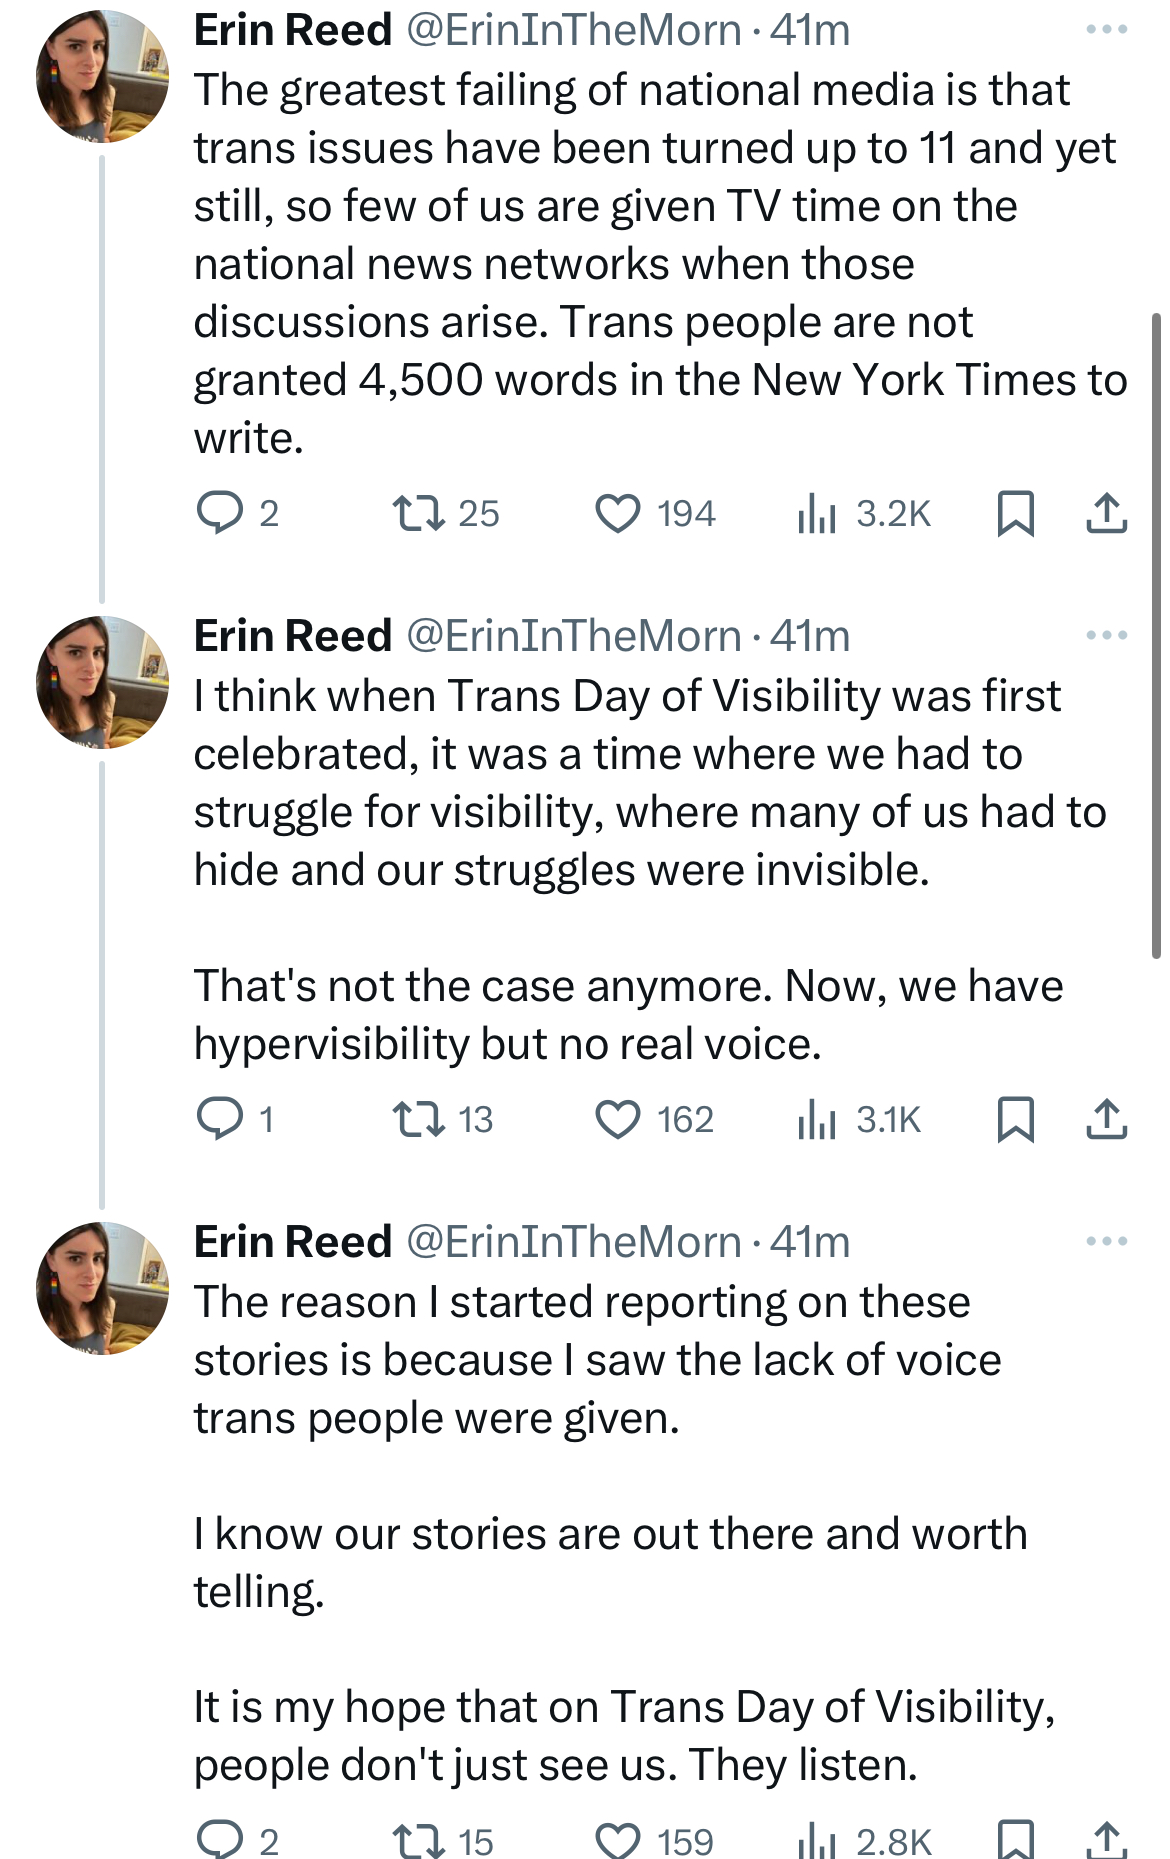Share the hypervisibility tweet
Screen dimensions: 1170x1859
(x=1107, y=1119)
